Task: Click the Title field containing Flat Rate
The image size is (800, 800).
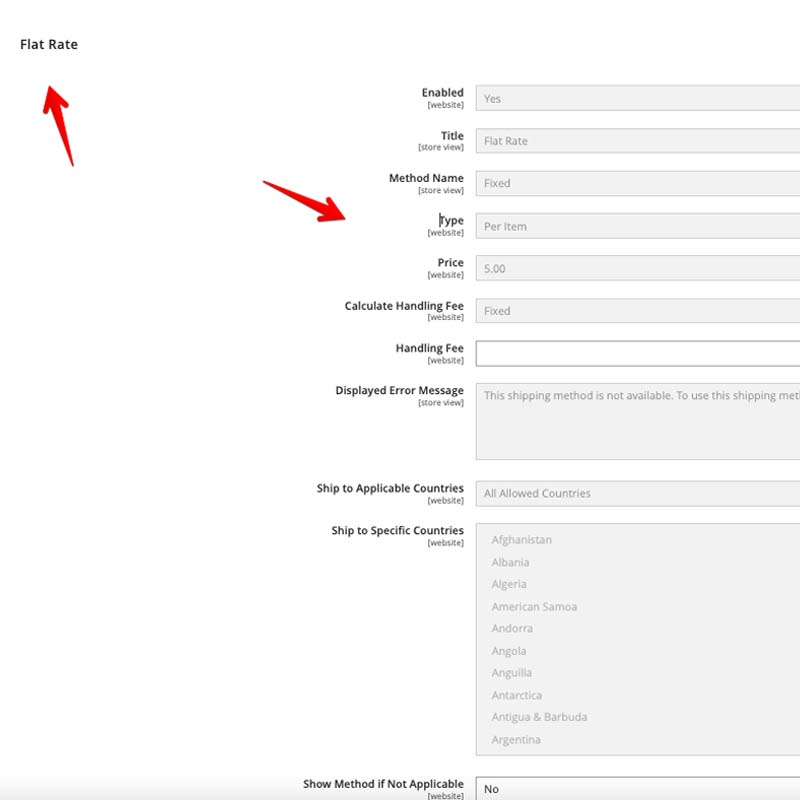Action: [x=637, y=141]
